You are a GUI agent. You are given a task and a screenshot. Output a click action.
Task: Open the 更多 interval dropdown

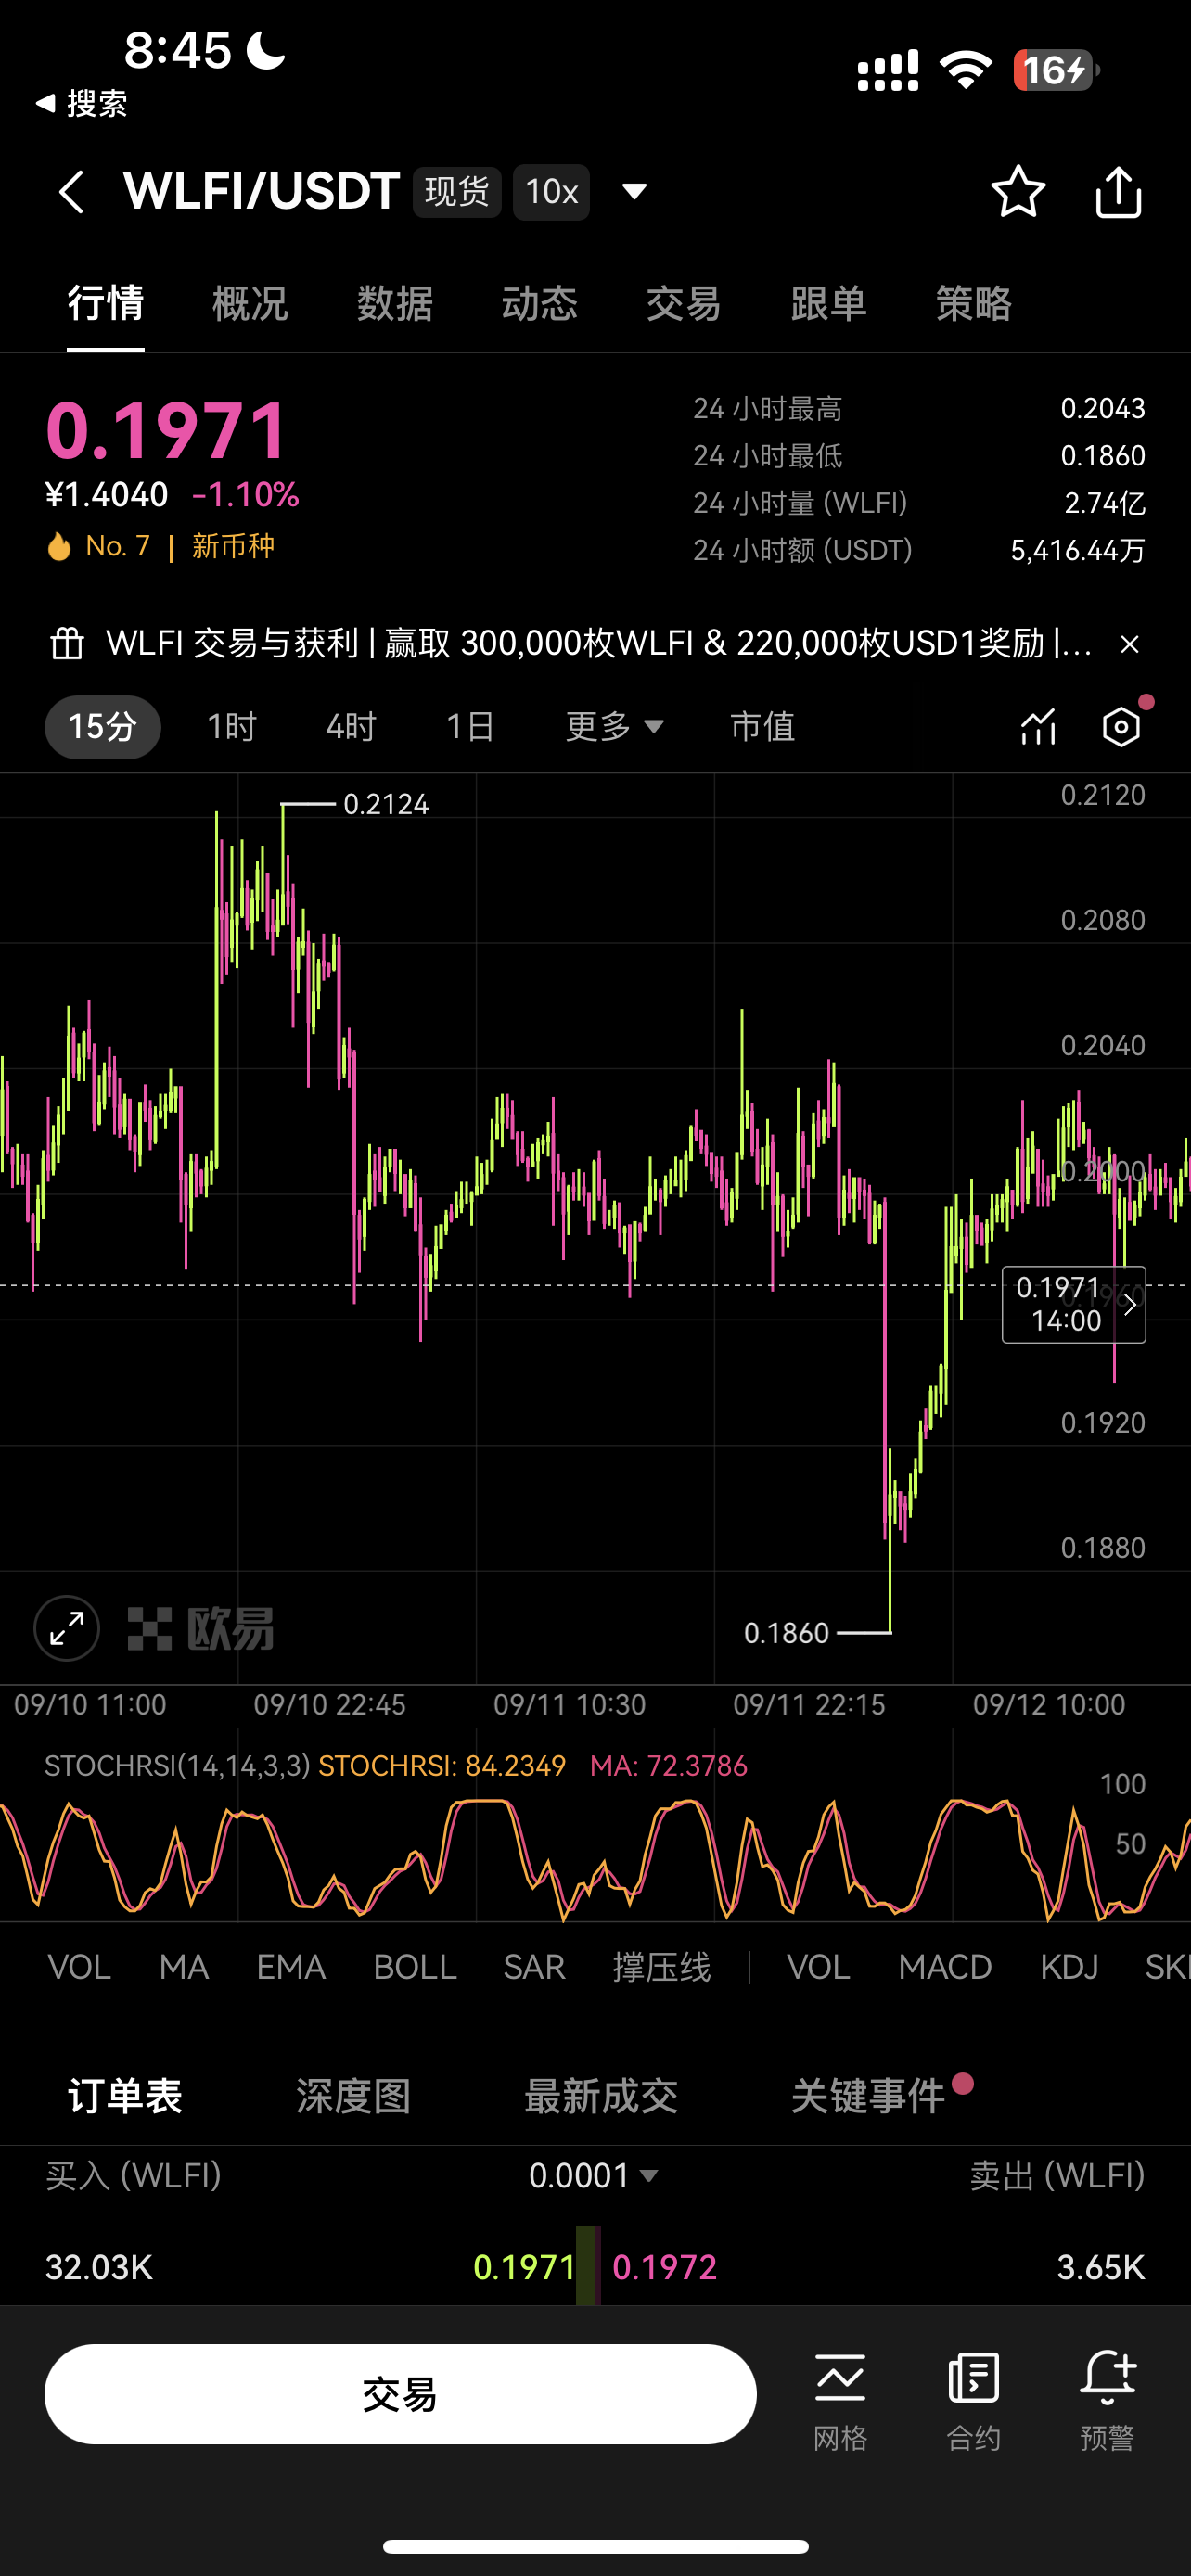point(614,727)
